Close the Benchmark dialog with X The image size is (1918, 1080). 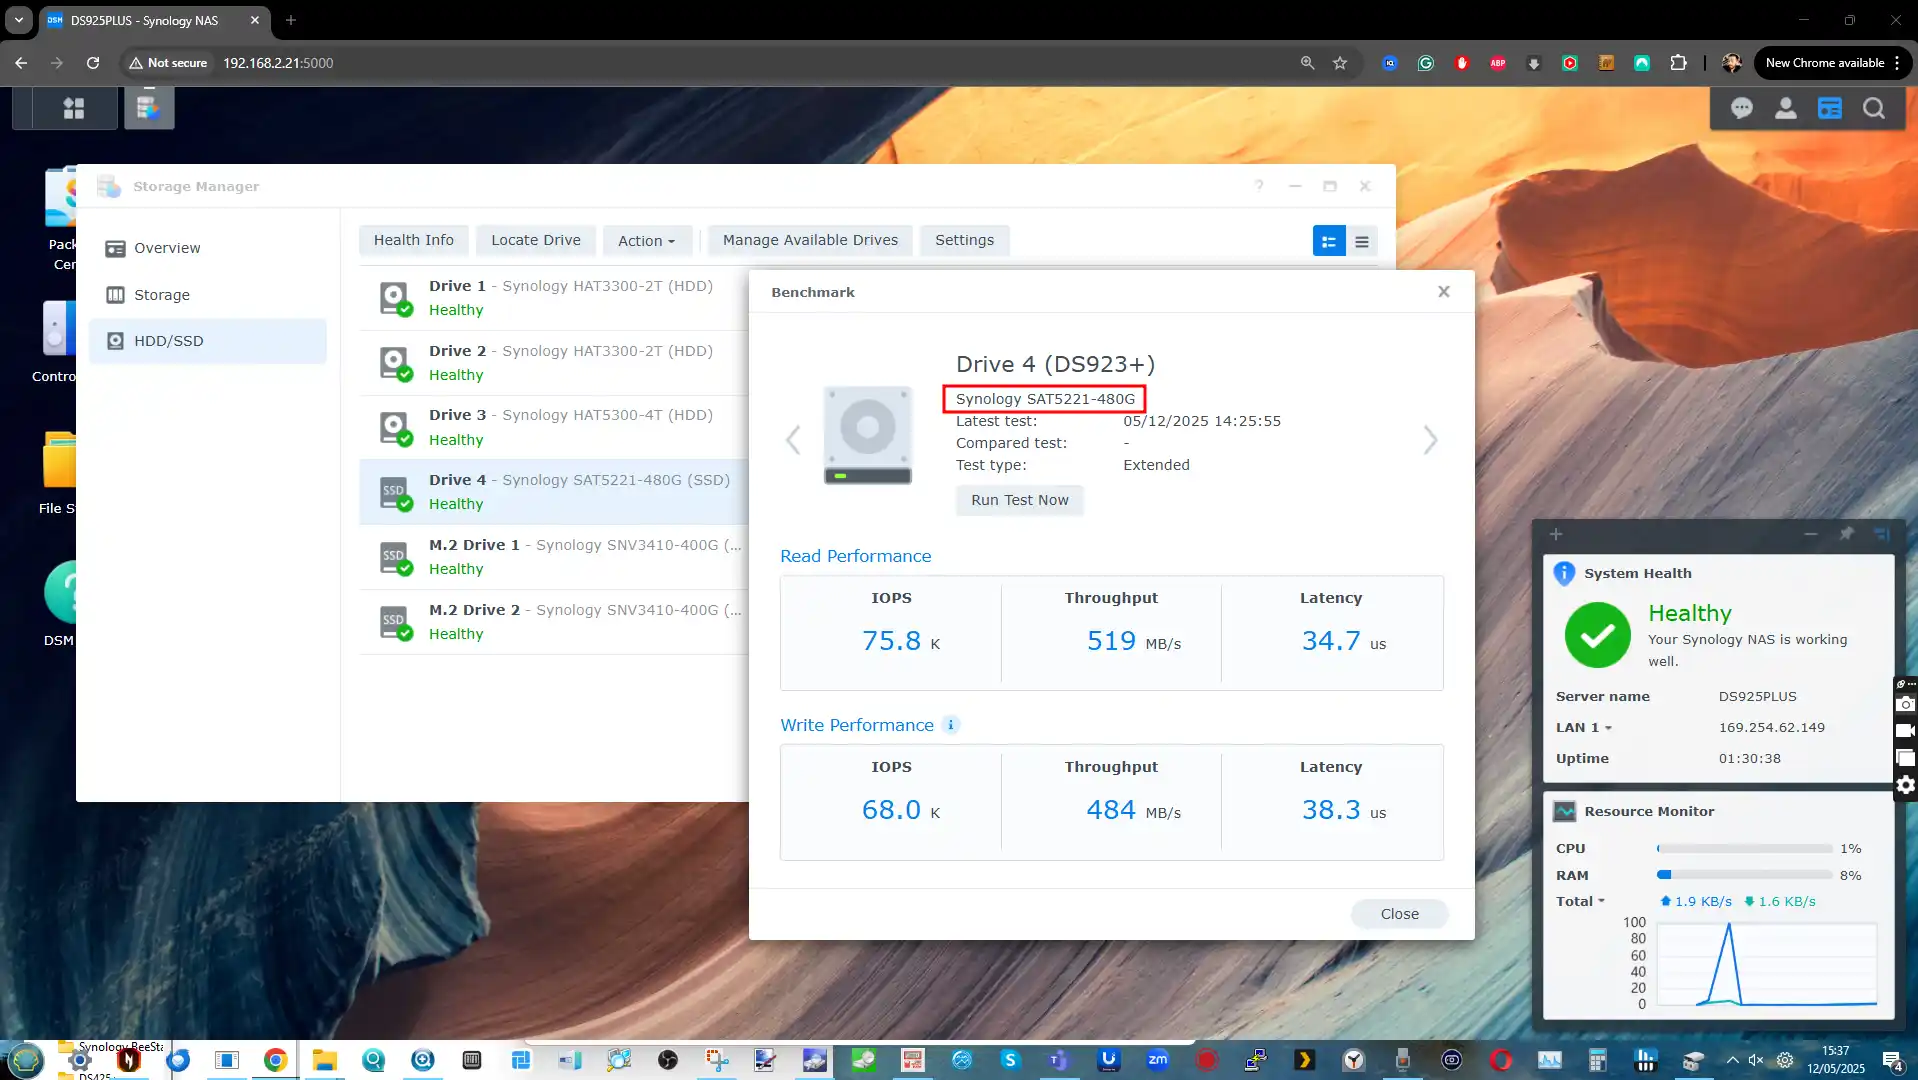[x=1444, y=292]
